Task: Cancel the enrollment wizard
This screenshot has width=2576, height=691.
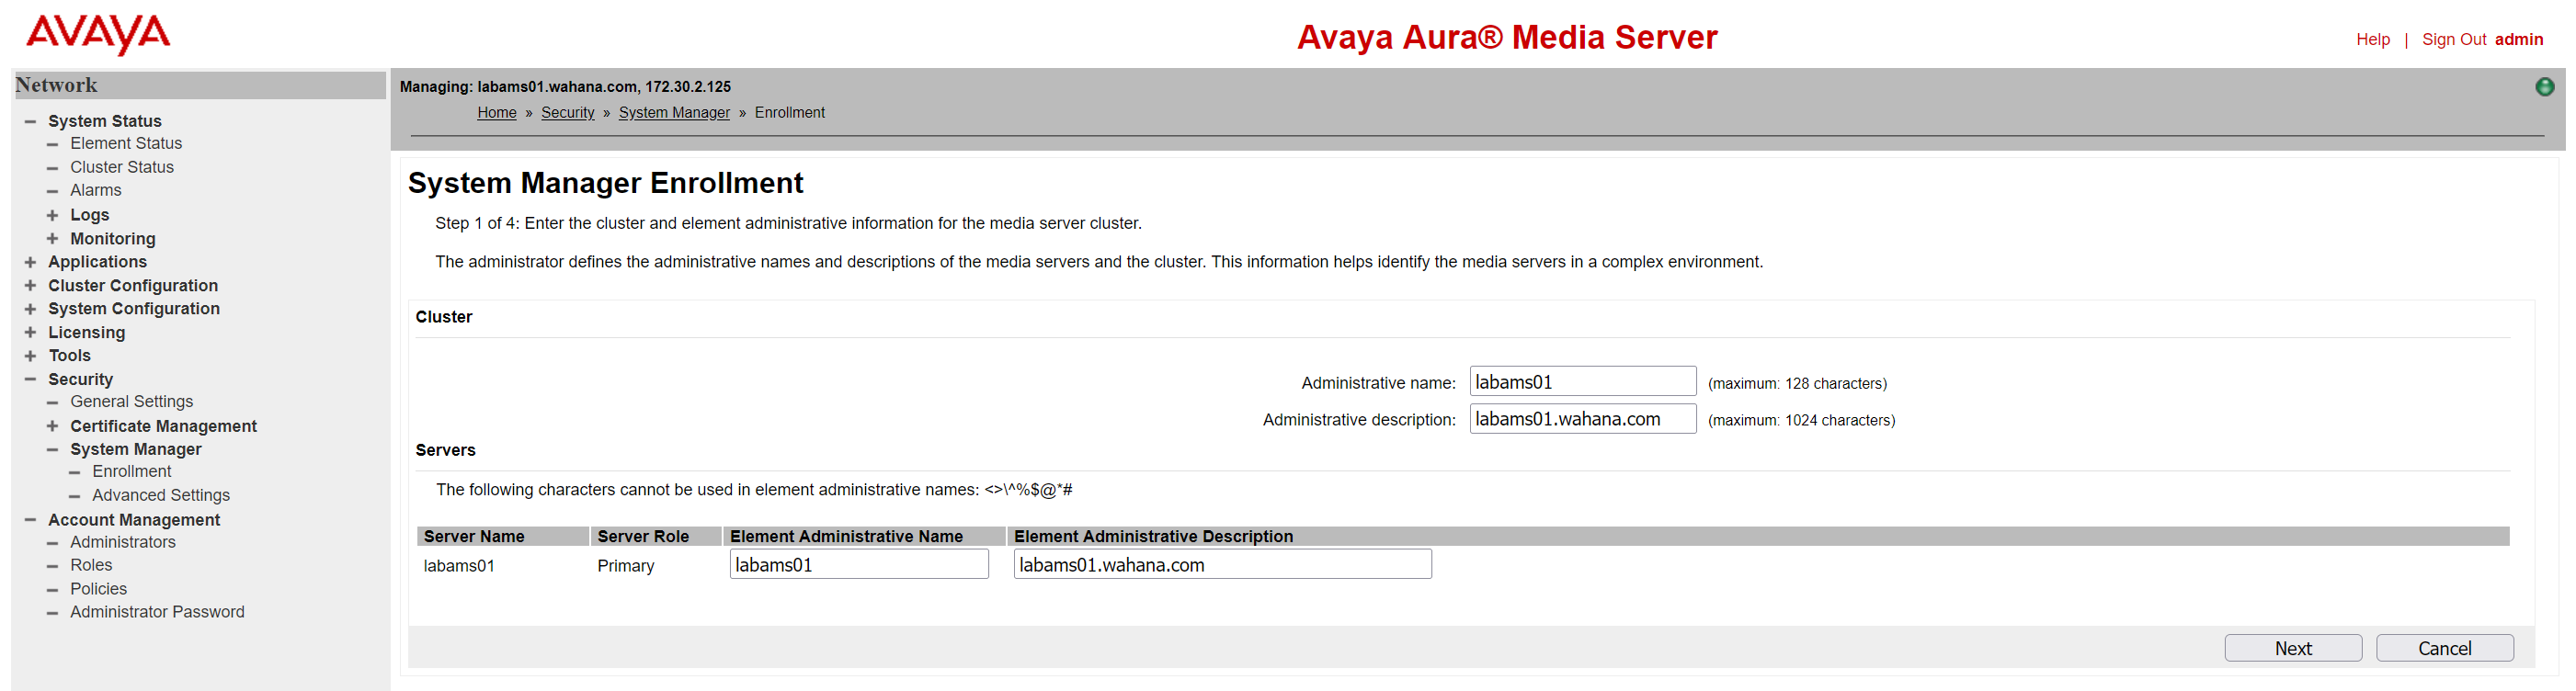Action: [x=2443, y=648]
